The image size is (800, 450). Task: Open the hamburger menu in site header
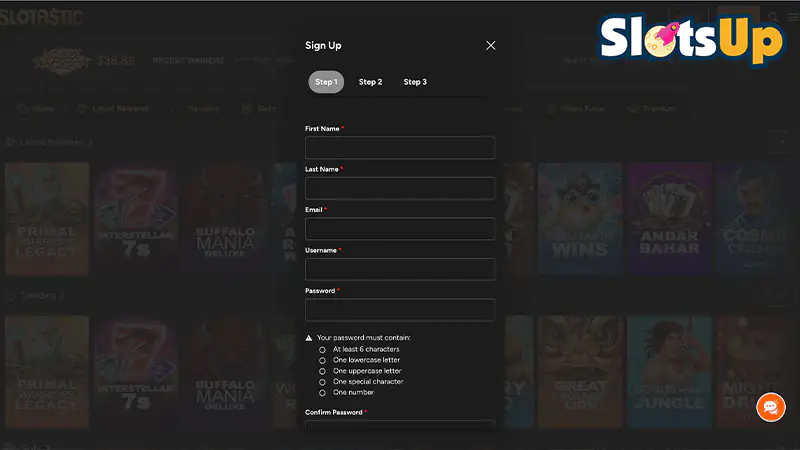click(x=793, y=17)
